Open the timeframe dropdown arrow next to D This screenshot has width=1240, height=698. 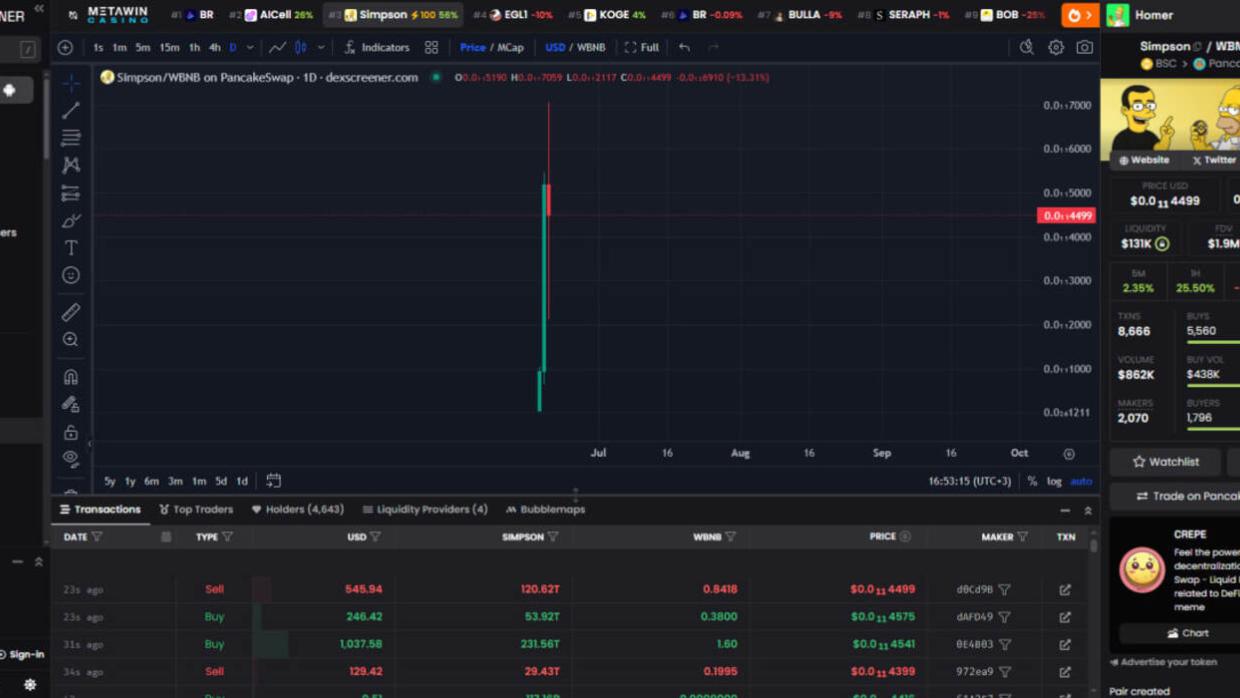tap(250, 47)
